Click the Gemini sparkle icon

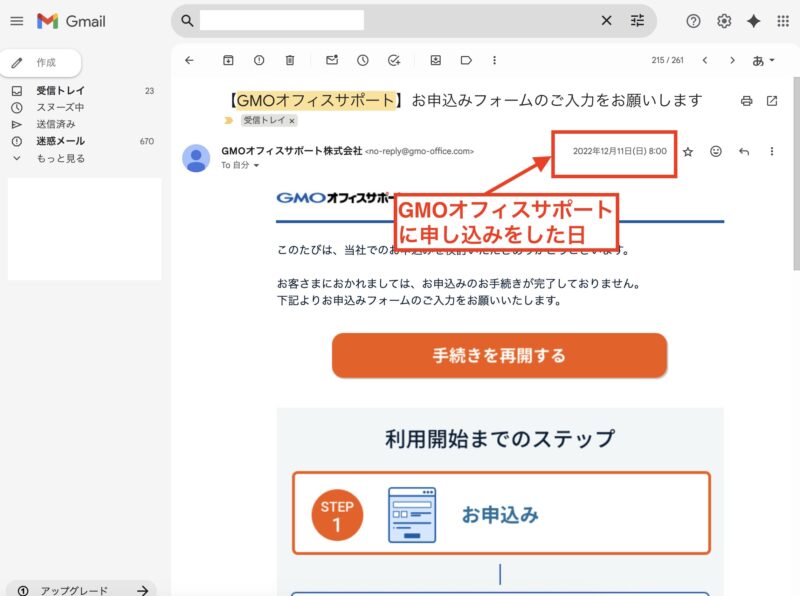[x=753, y=21]
